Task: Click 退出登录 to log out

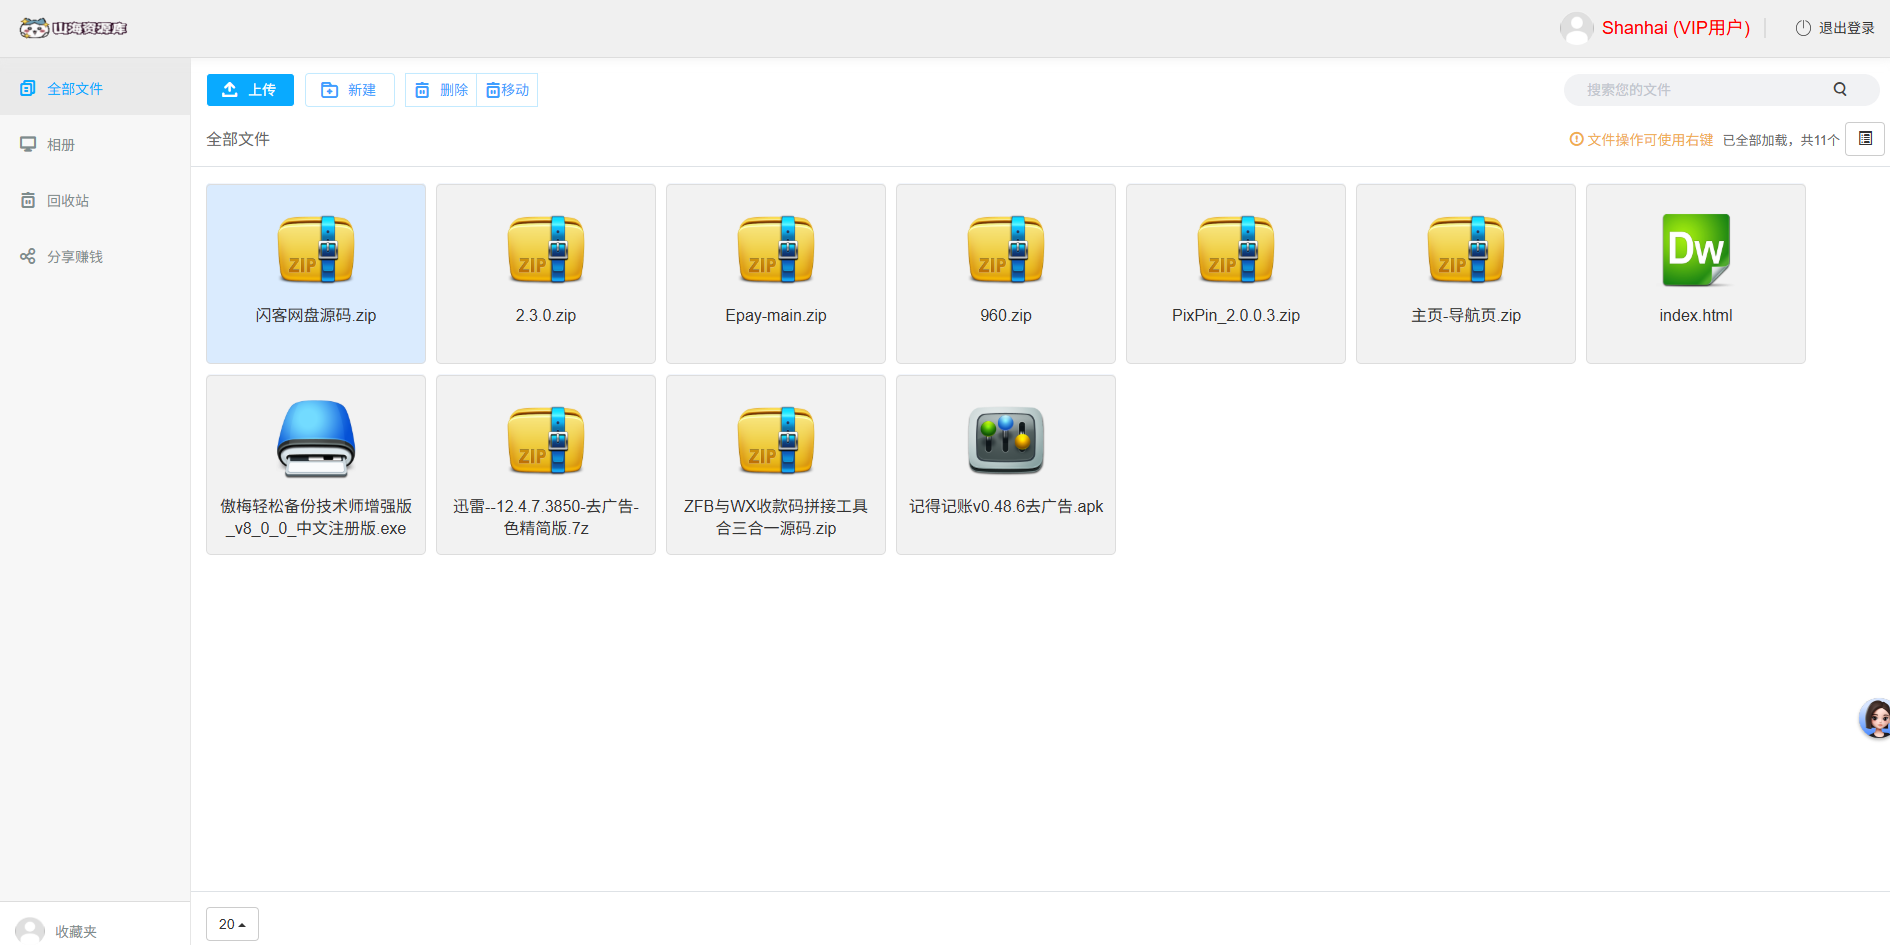Action: point(1835,28)
